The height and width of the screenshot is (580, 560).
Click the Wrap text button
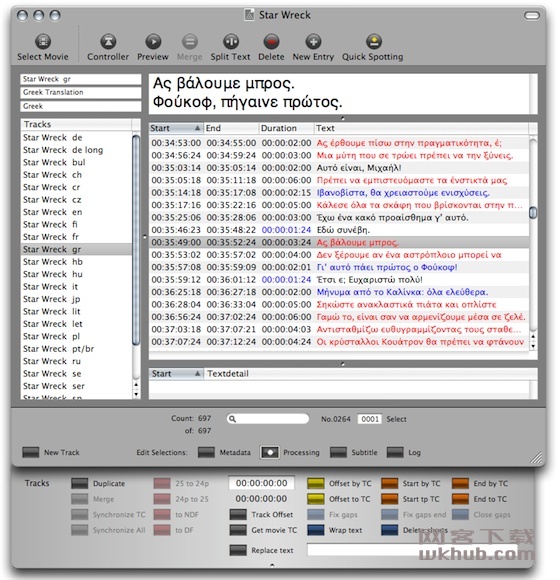(x=316, y=530)
